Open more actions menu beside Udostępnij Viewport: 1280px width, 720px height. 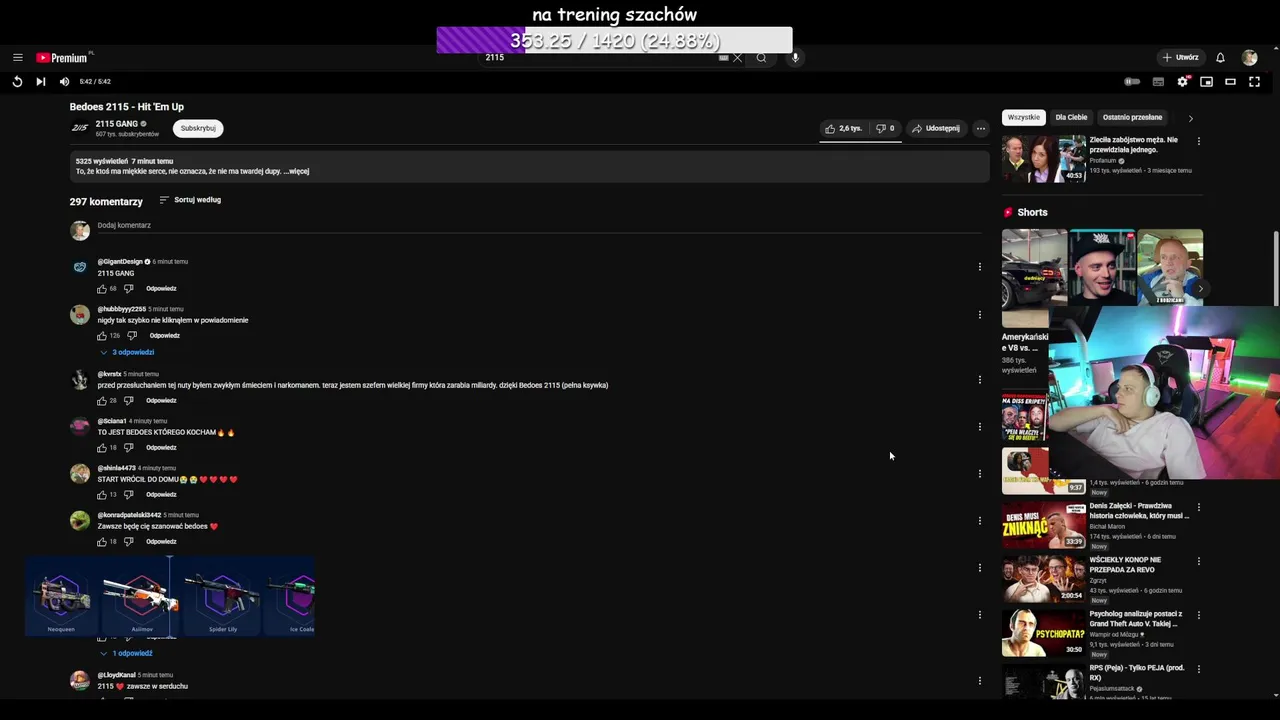[x=981, y=128]
